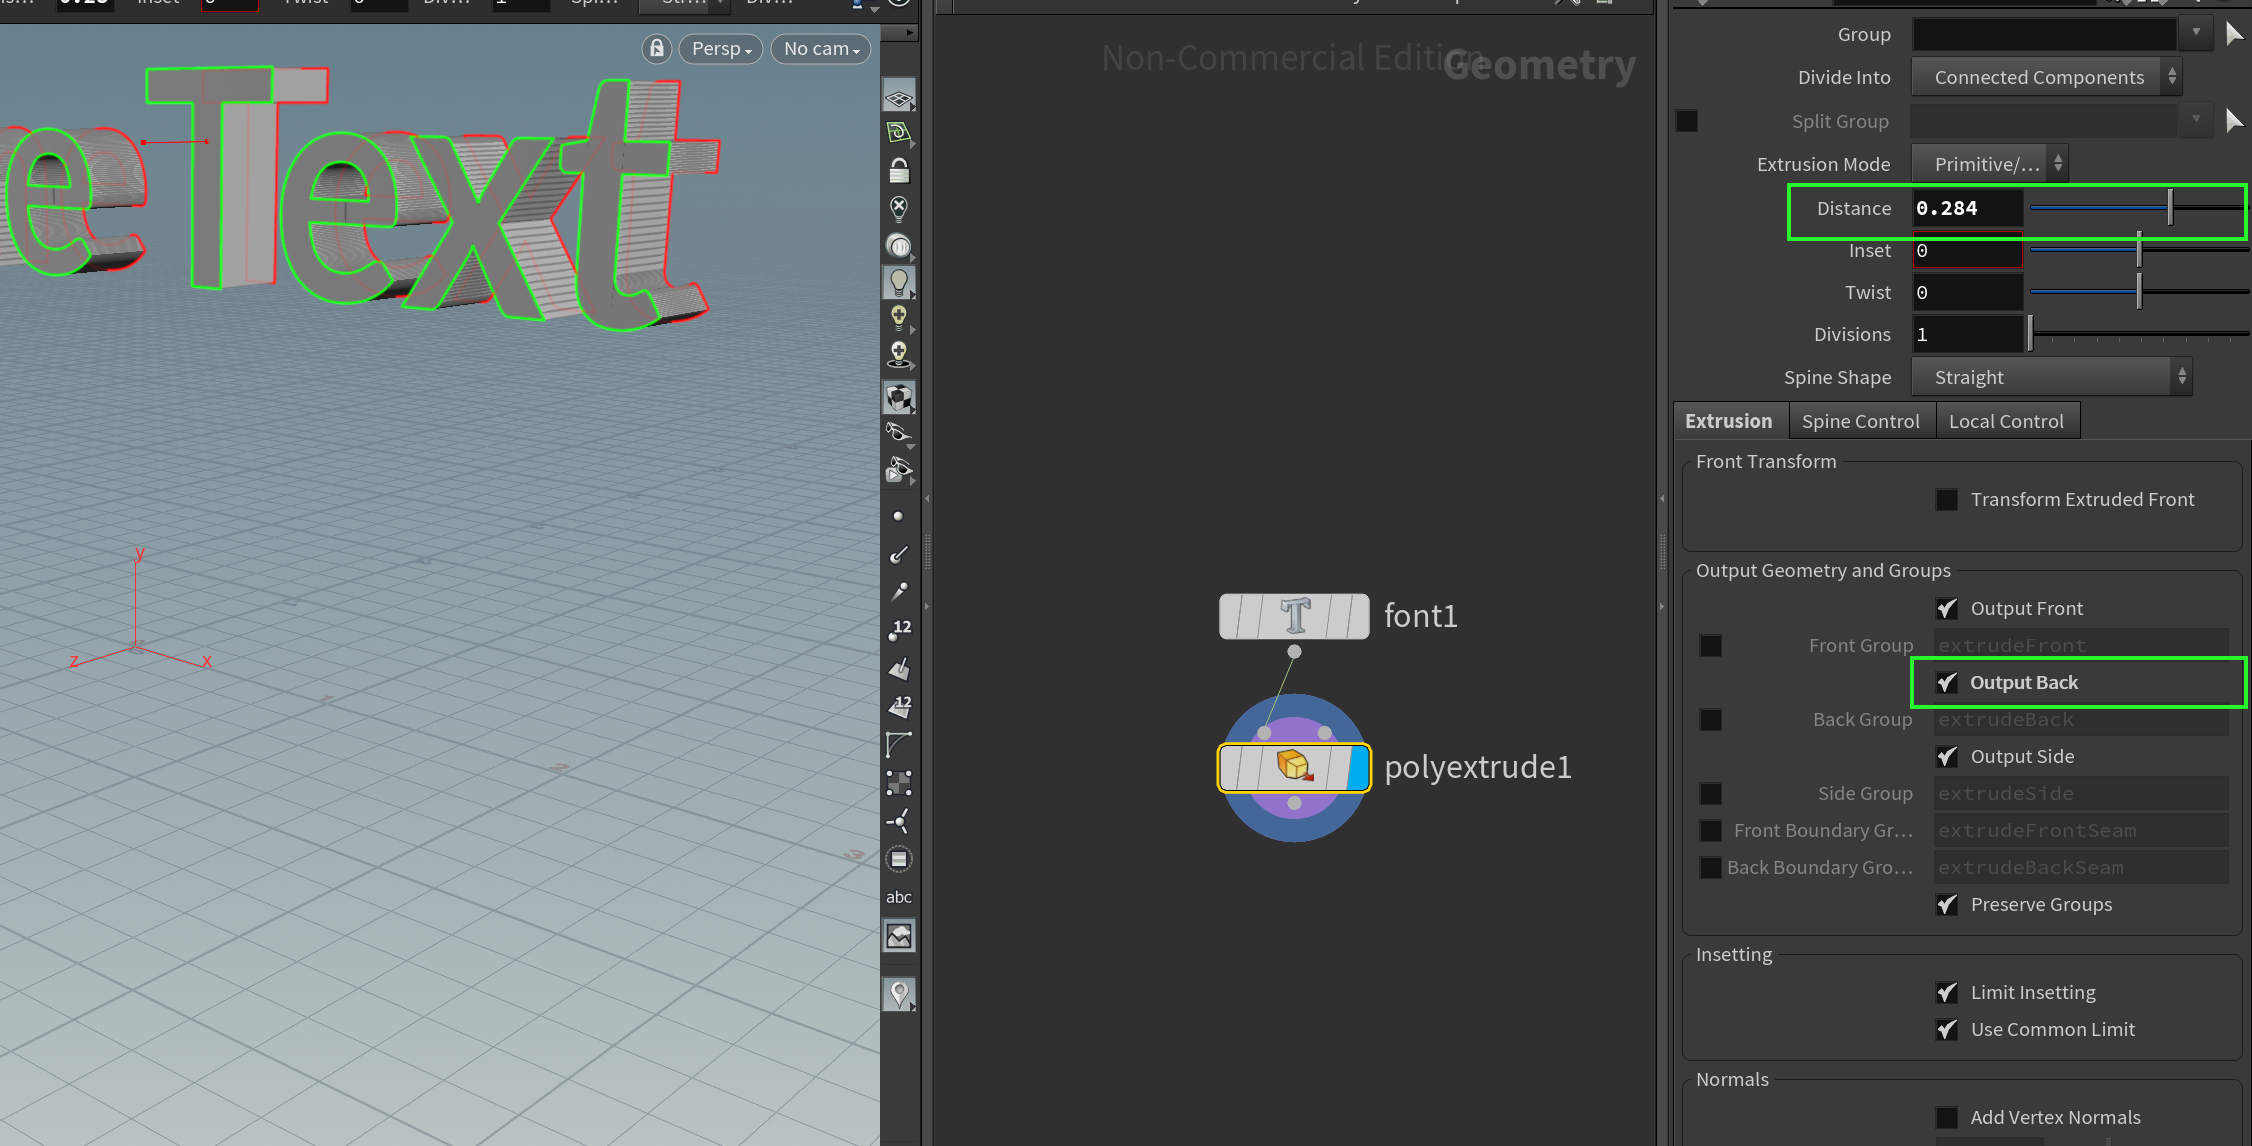The image size is (2252, 1146).
Task: Open the Persp viewport dropdown
Action: (719, 48)
